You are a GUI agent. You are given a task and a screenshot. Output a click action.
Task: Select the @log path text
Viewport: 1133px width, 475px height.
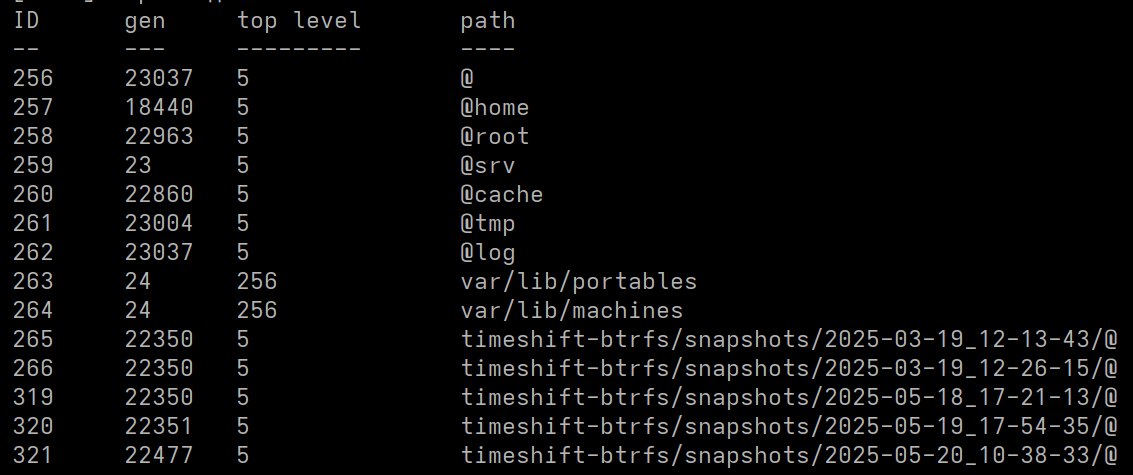(488, 252)
